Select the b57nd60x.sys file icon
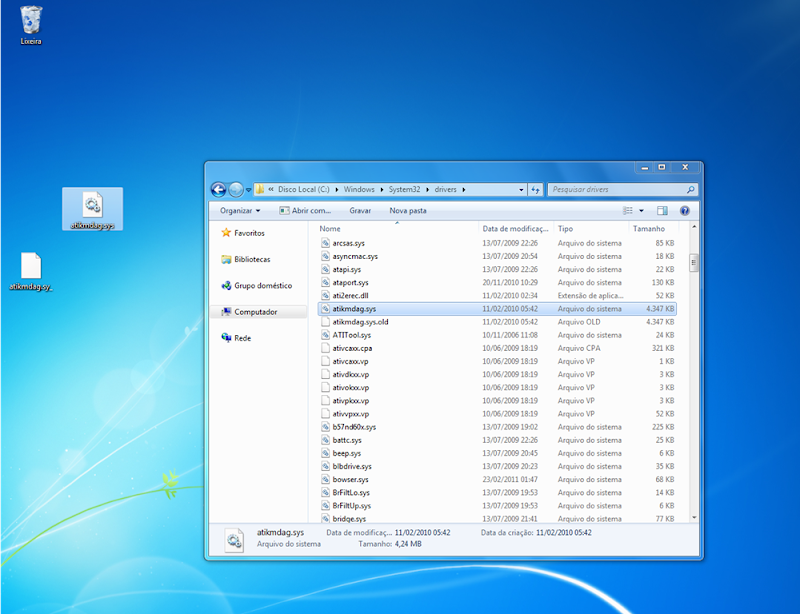The width and height of the screenshot is (800, 614). coord(325,427)
